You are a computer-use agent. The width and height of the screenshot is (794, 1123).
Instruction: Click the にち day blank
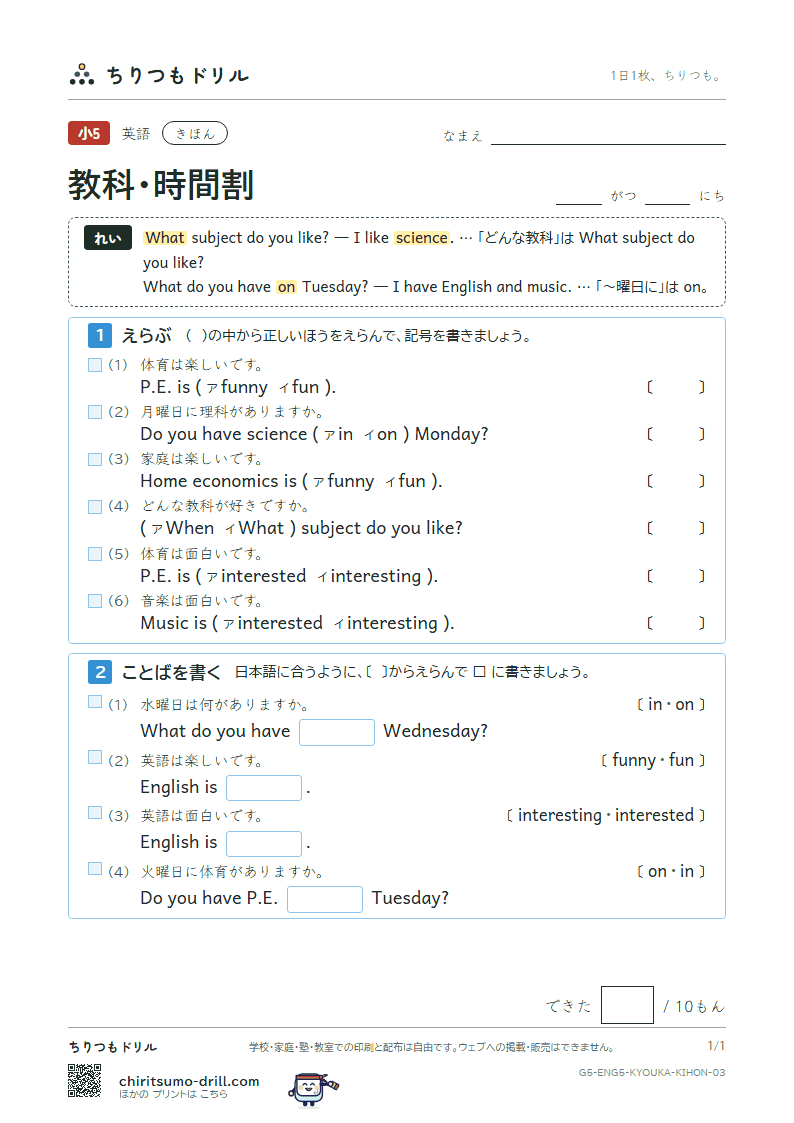pos(667,197)
